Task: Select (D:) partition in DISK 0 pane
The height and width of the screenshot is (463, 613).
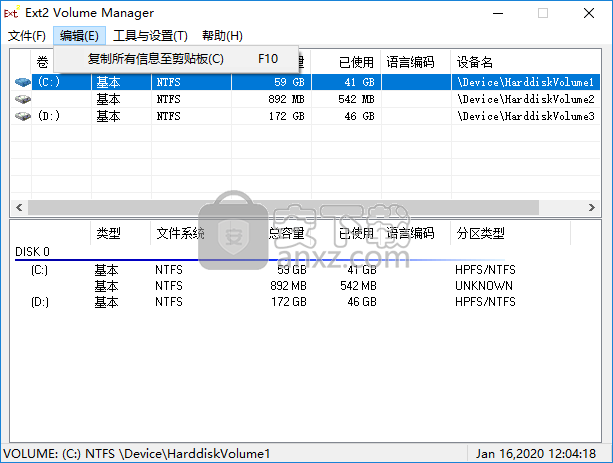Action: (39, 302)
